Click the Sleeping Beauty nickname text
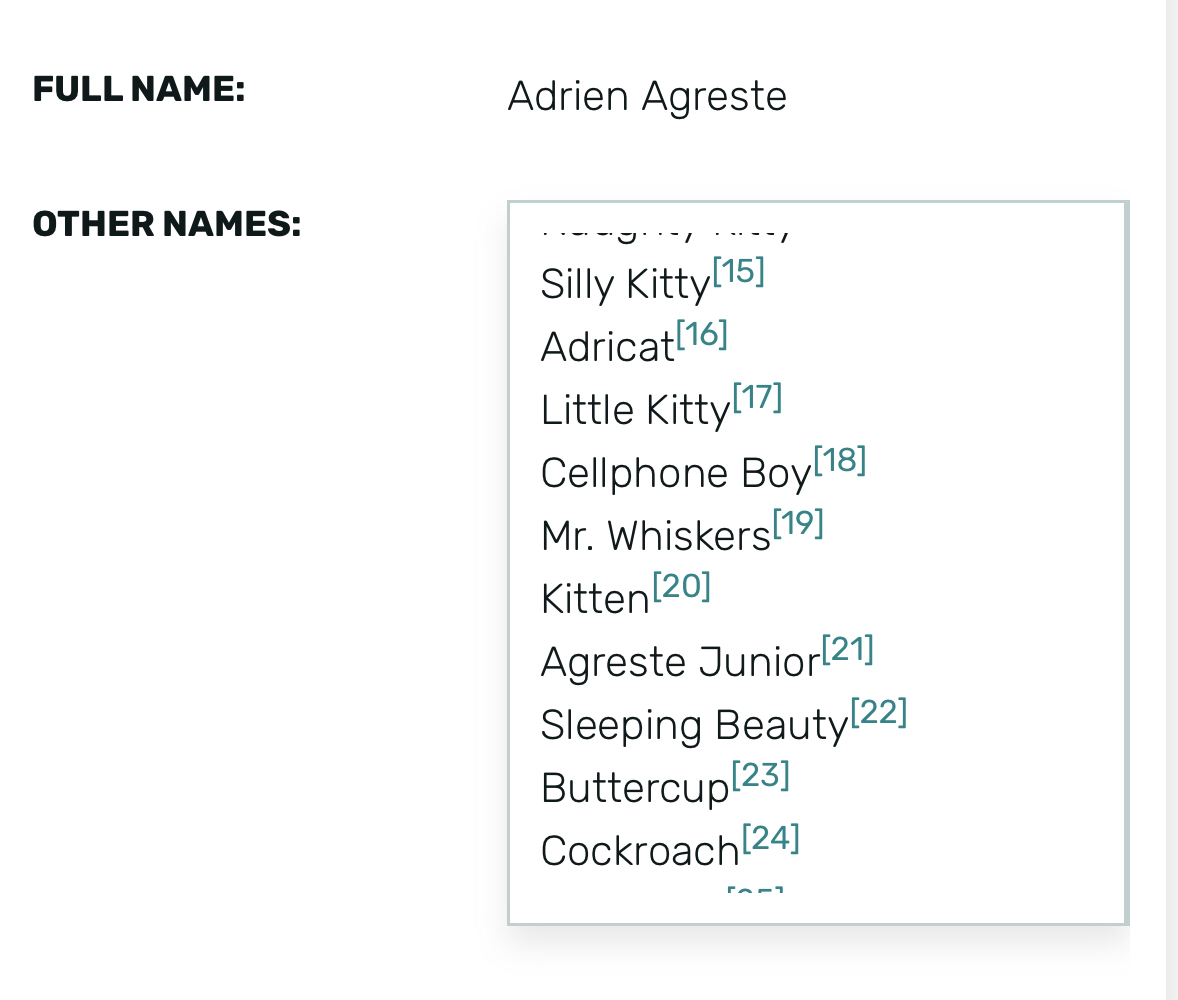The width and height of the screenshot is (1178, 1000). pyautogui.click(x=694, y=726)
